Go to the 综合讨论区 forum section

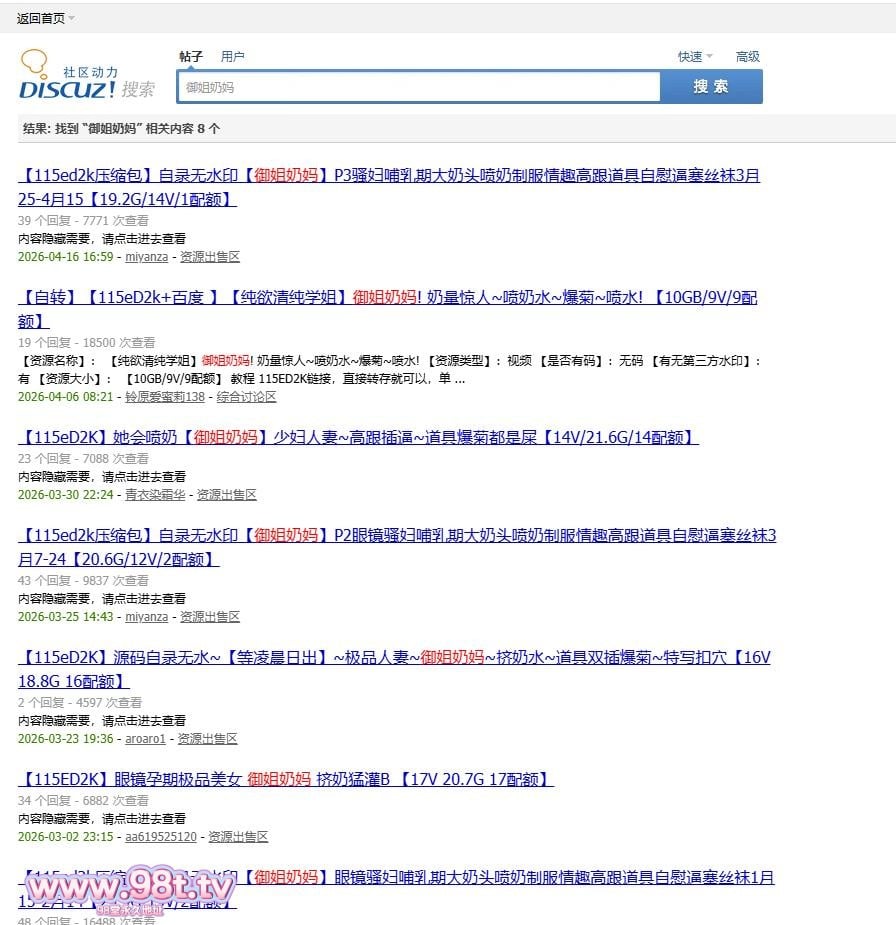click(x=246, y=397)
